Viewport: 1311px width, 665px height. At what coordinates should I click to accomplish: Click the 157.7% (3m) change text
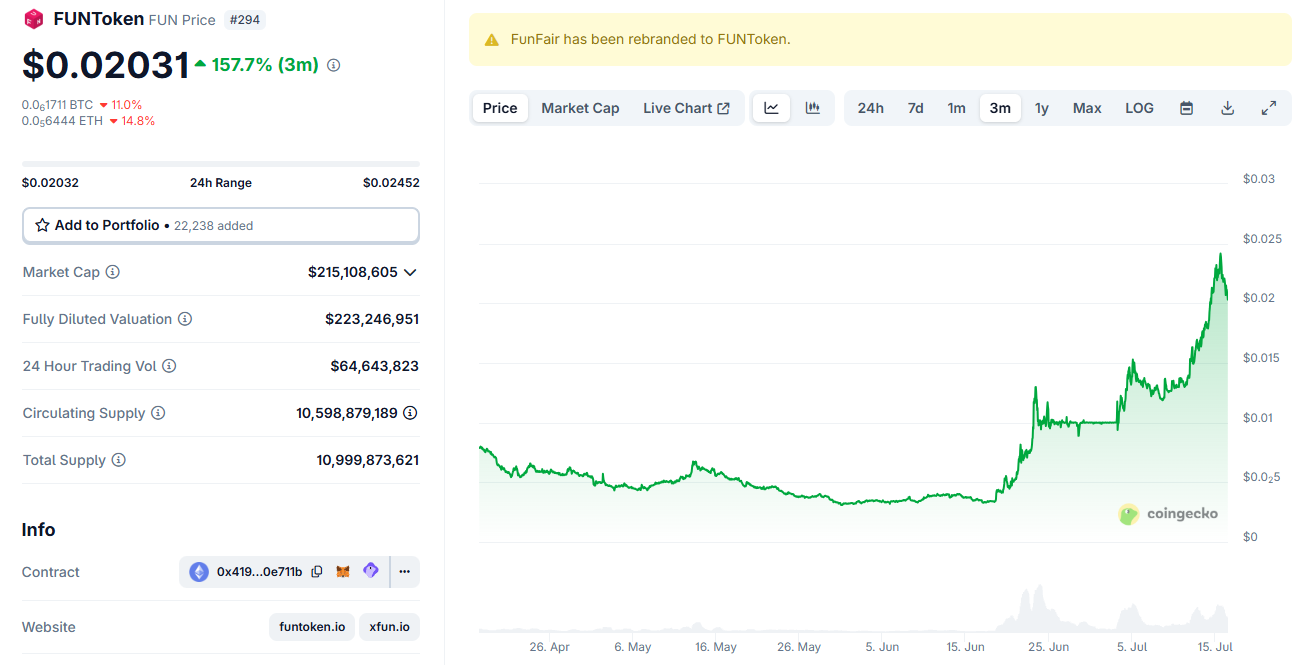[265, 65]
